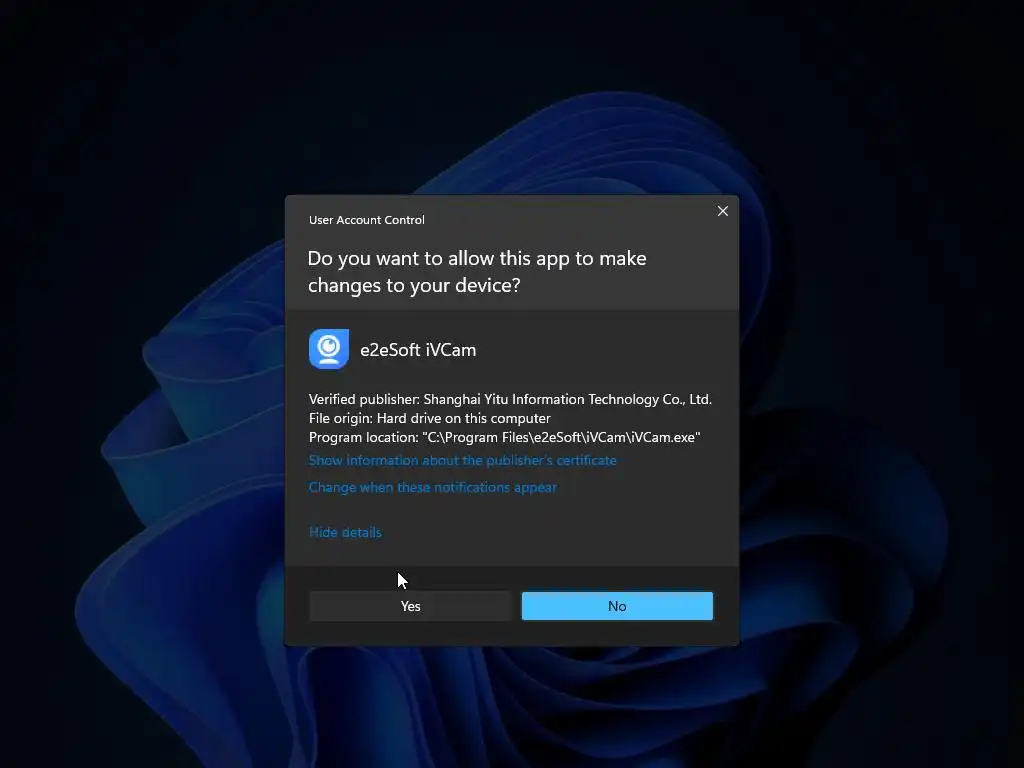Close the User Account Control dialog
This screenshot has width=1024, height=768.
coord(722,211)
